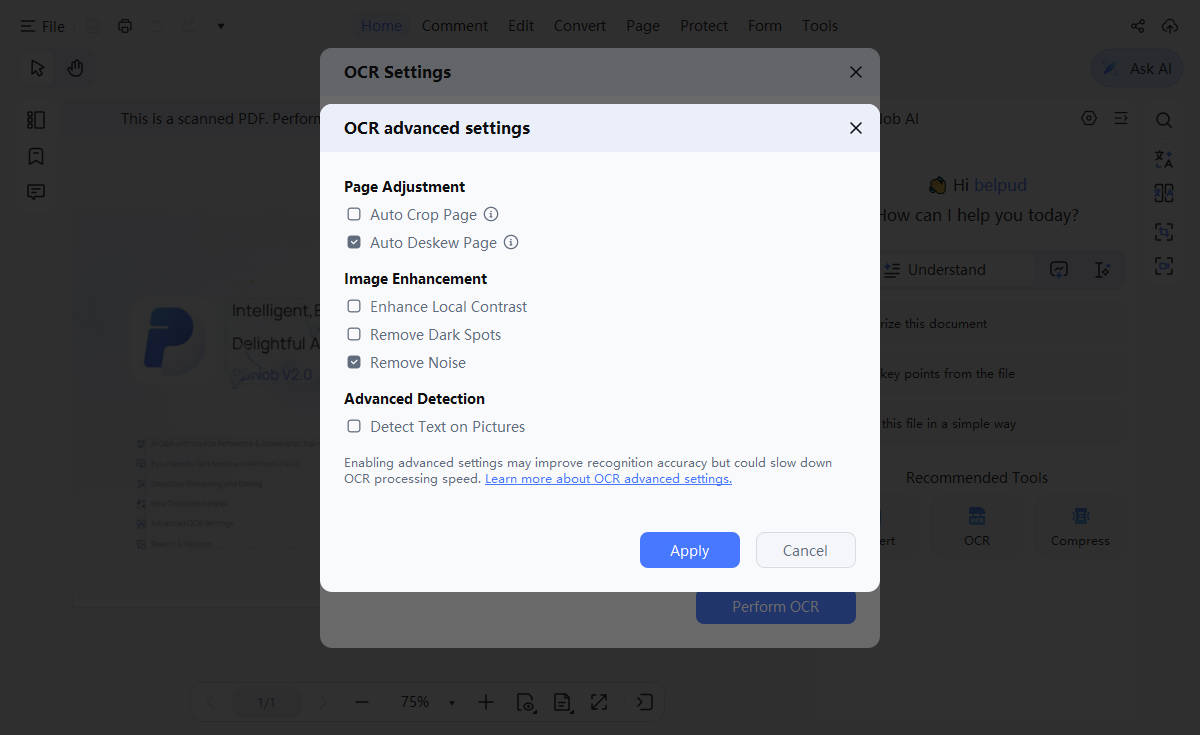Click the 1/1 page number field
Screen dimensions: 1200x735
266,702
